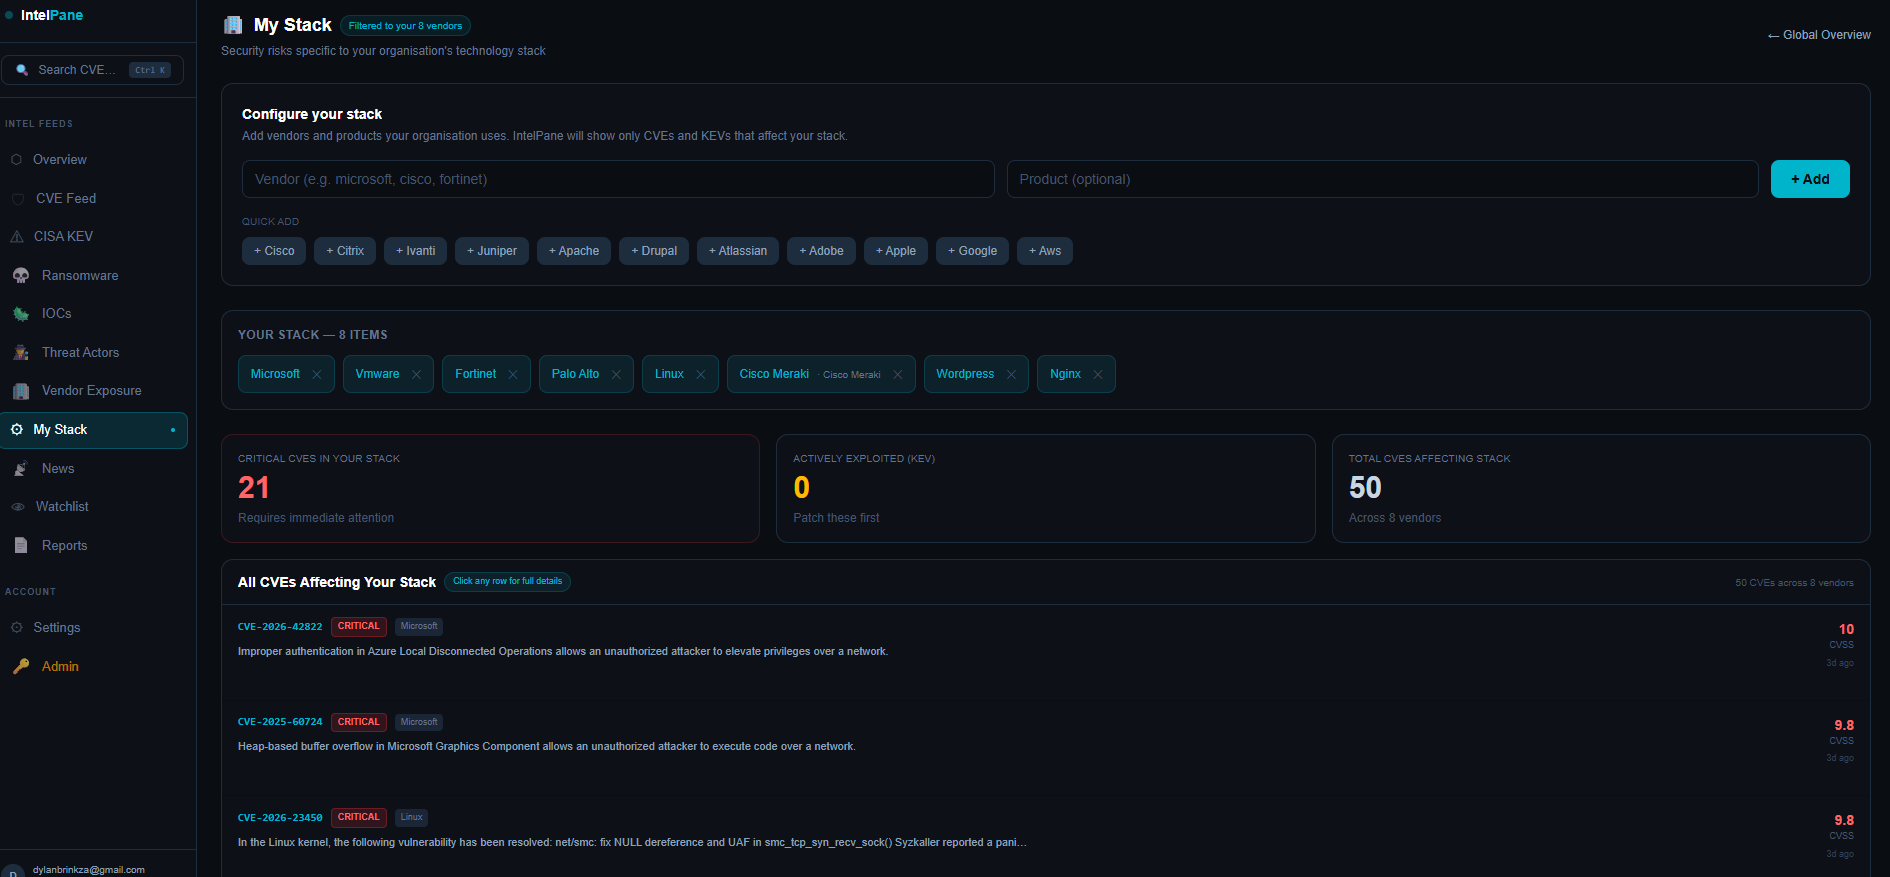Click Microsoft tag on CVE-2025-60724
This screenshot has width=1890, height=877.
pos(419,722)
